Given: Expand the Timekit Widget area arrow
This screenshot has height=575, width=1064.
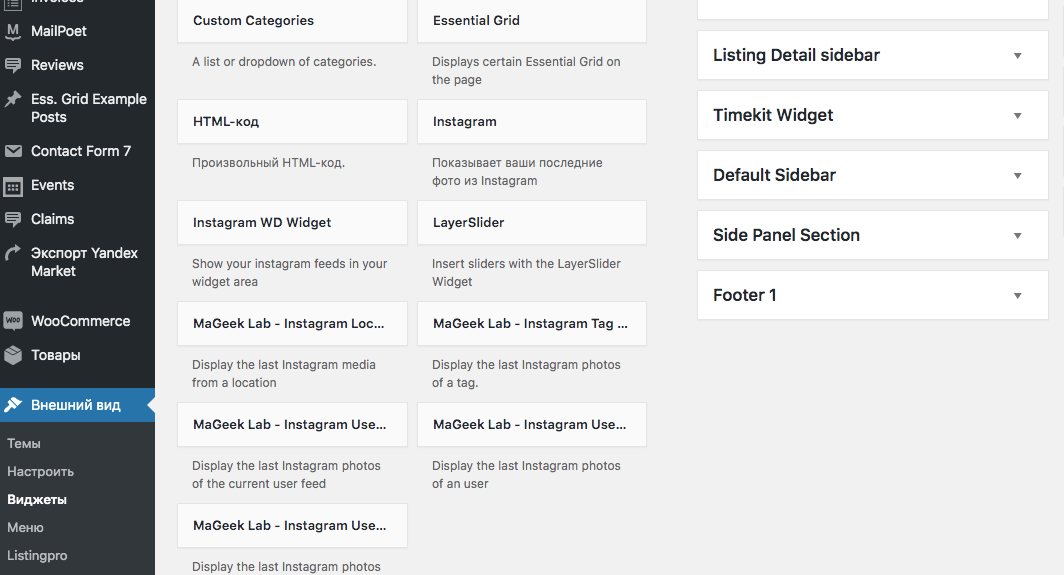Looking at the screenshot, I should coord(1017,115).
